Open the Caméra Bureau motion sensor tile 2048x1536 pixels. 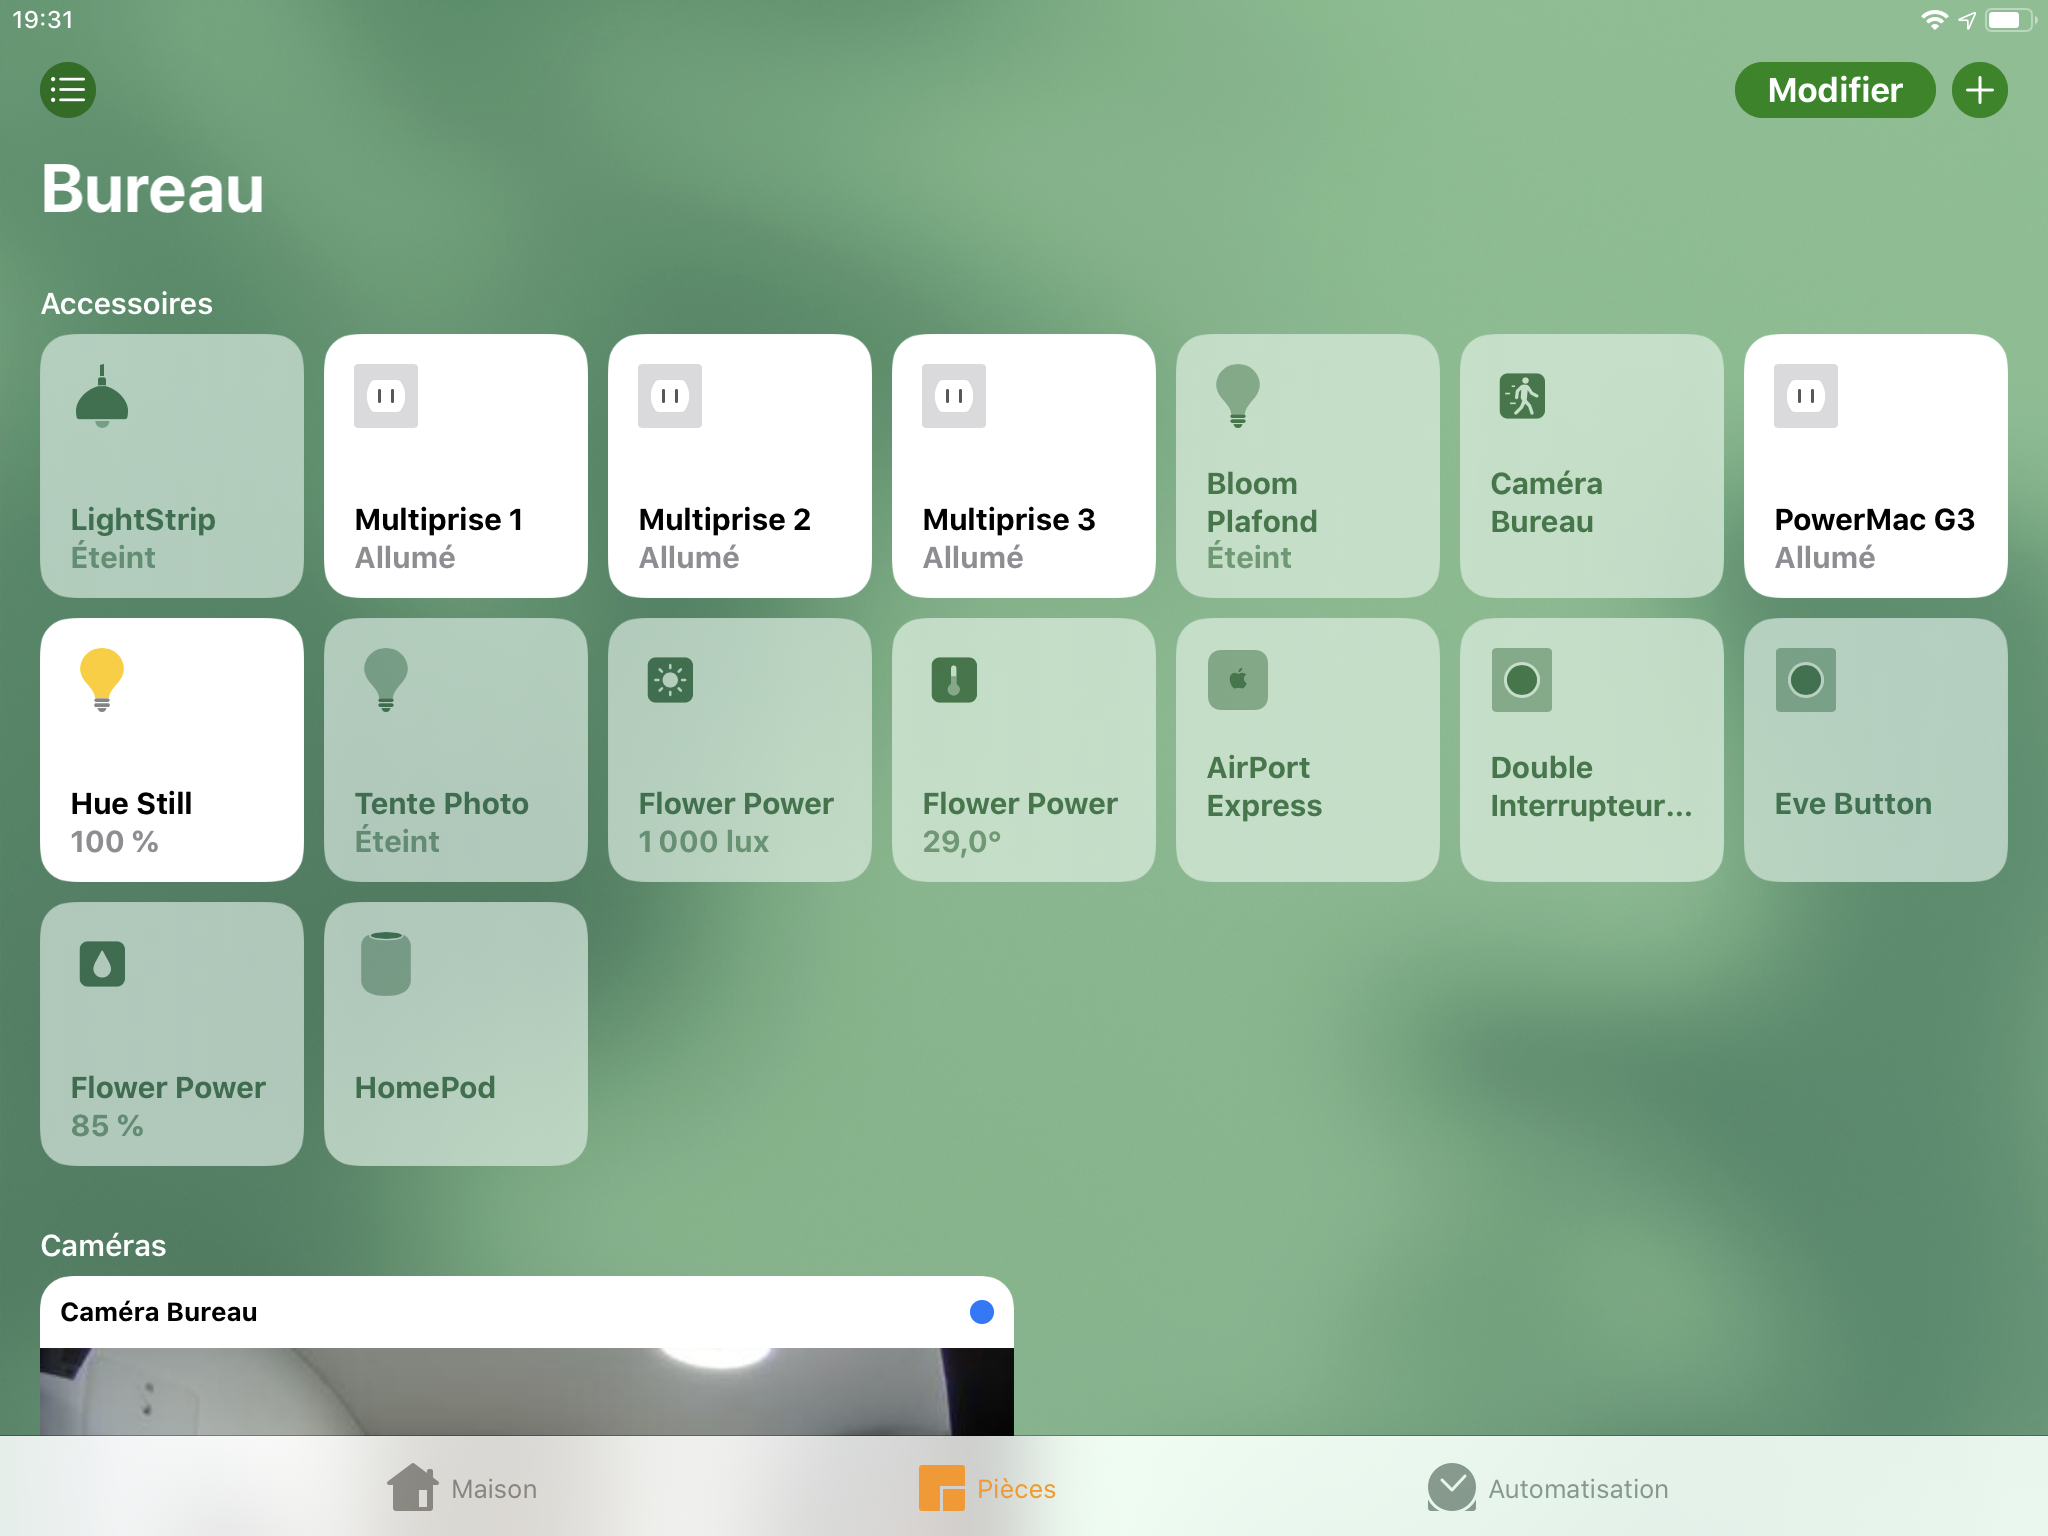tap(1592, 466)
